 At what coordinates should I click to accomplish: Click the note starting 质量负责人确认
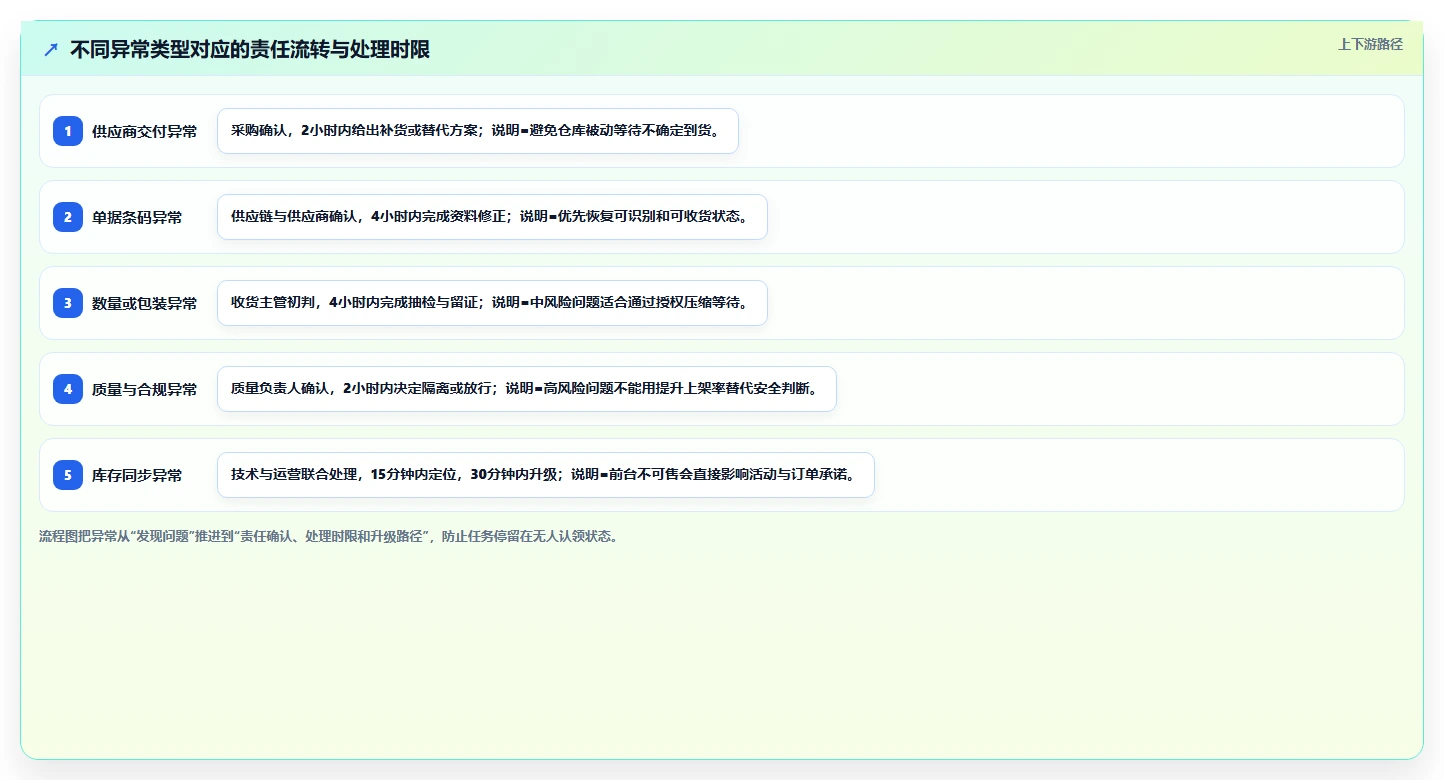point(526,389)
